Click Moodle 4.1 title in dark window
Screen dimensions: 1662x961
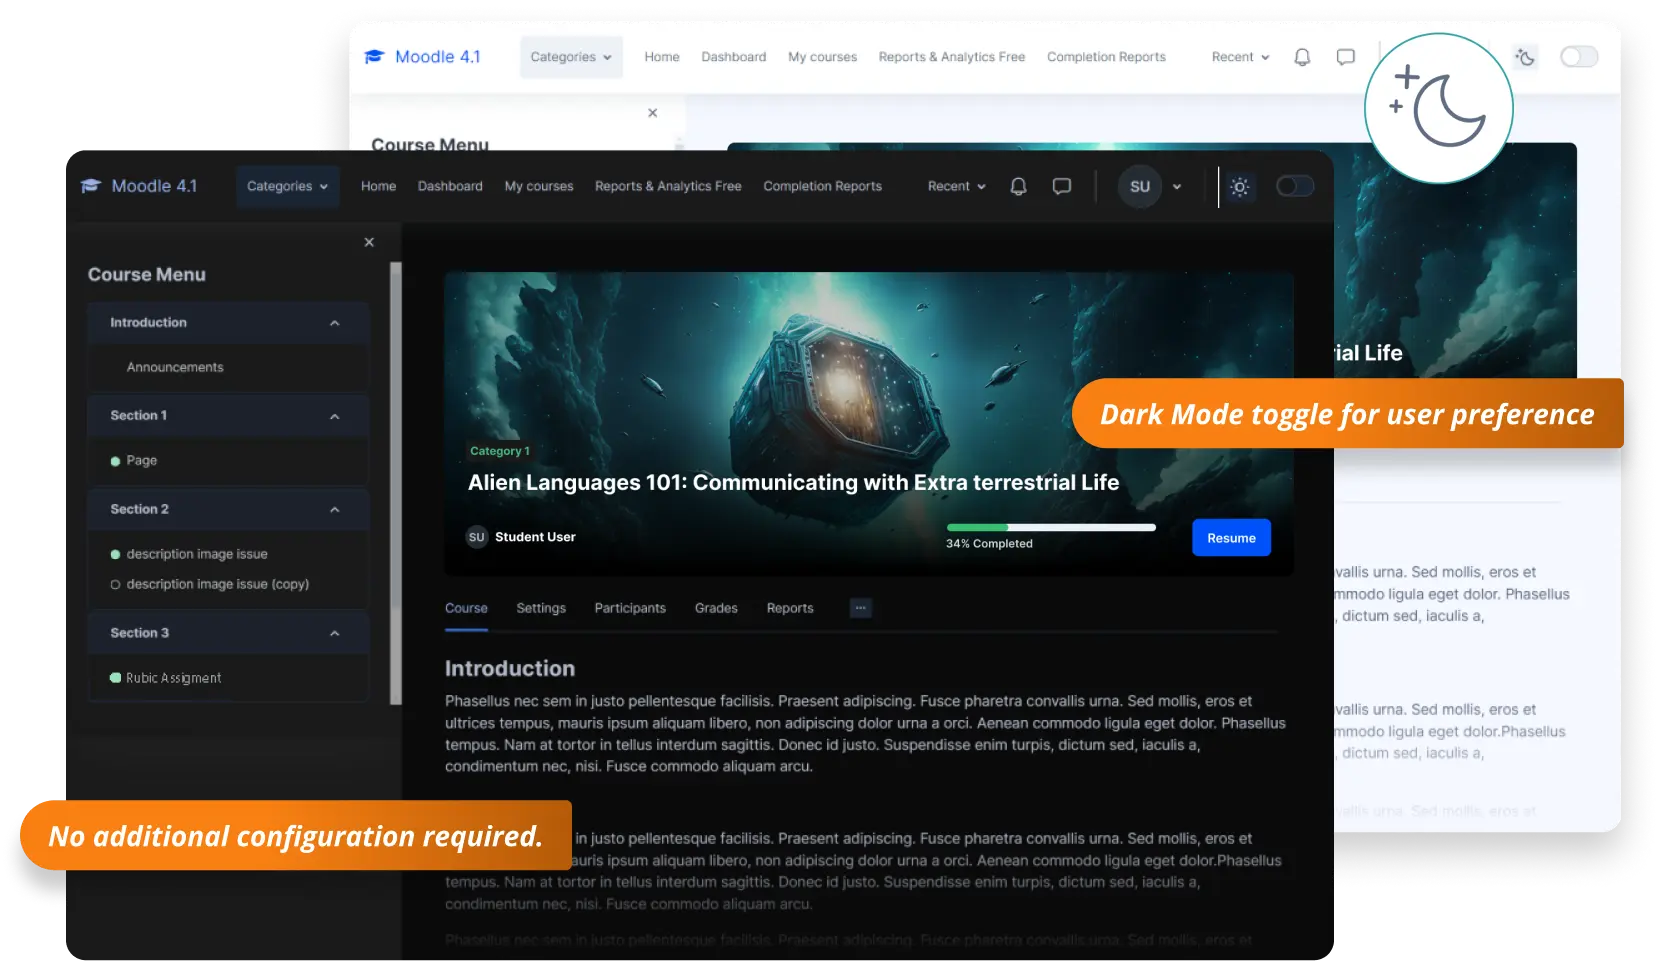coord(154,186)
